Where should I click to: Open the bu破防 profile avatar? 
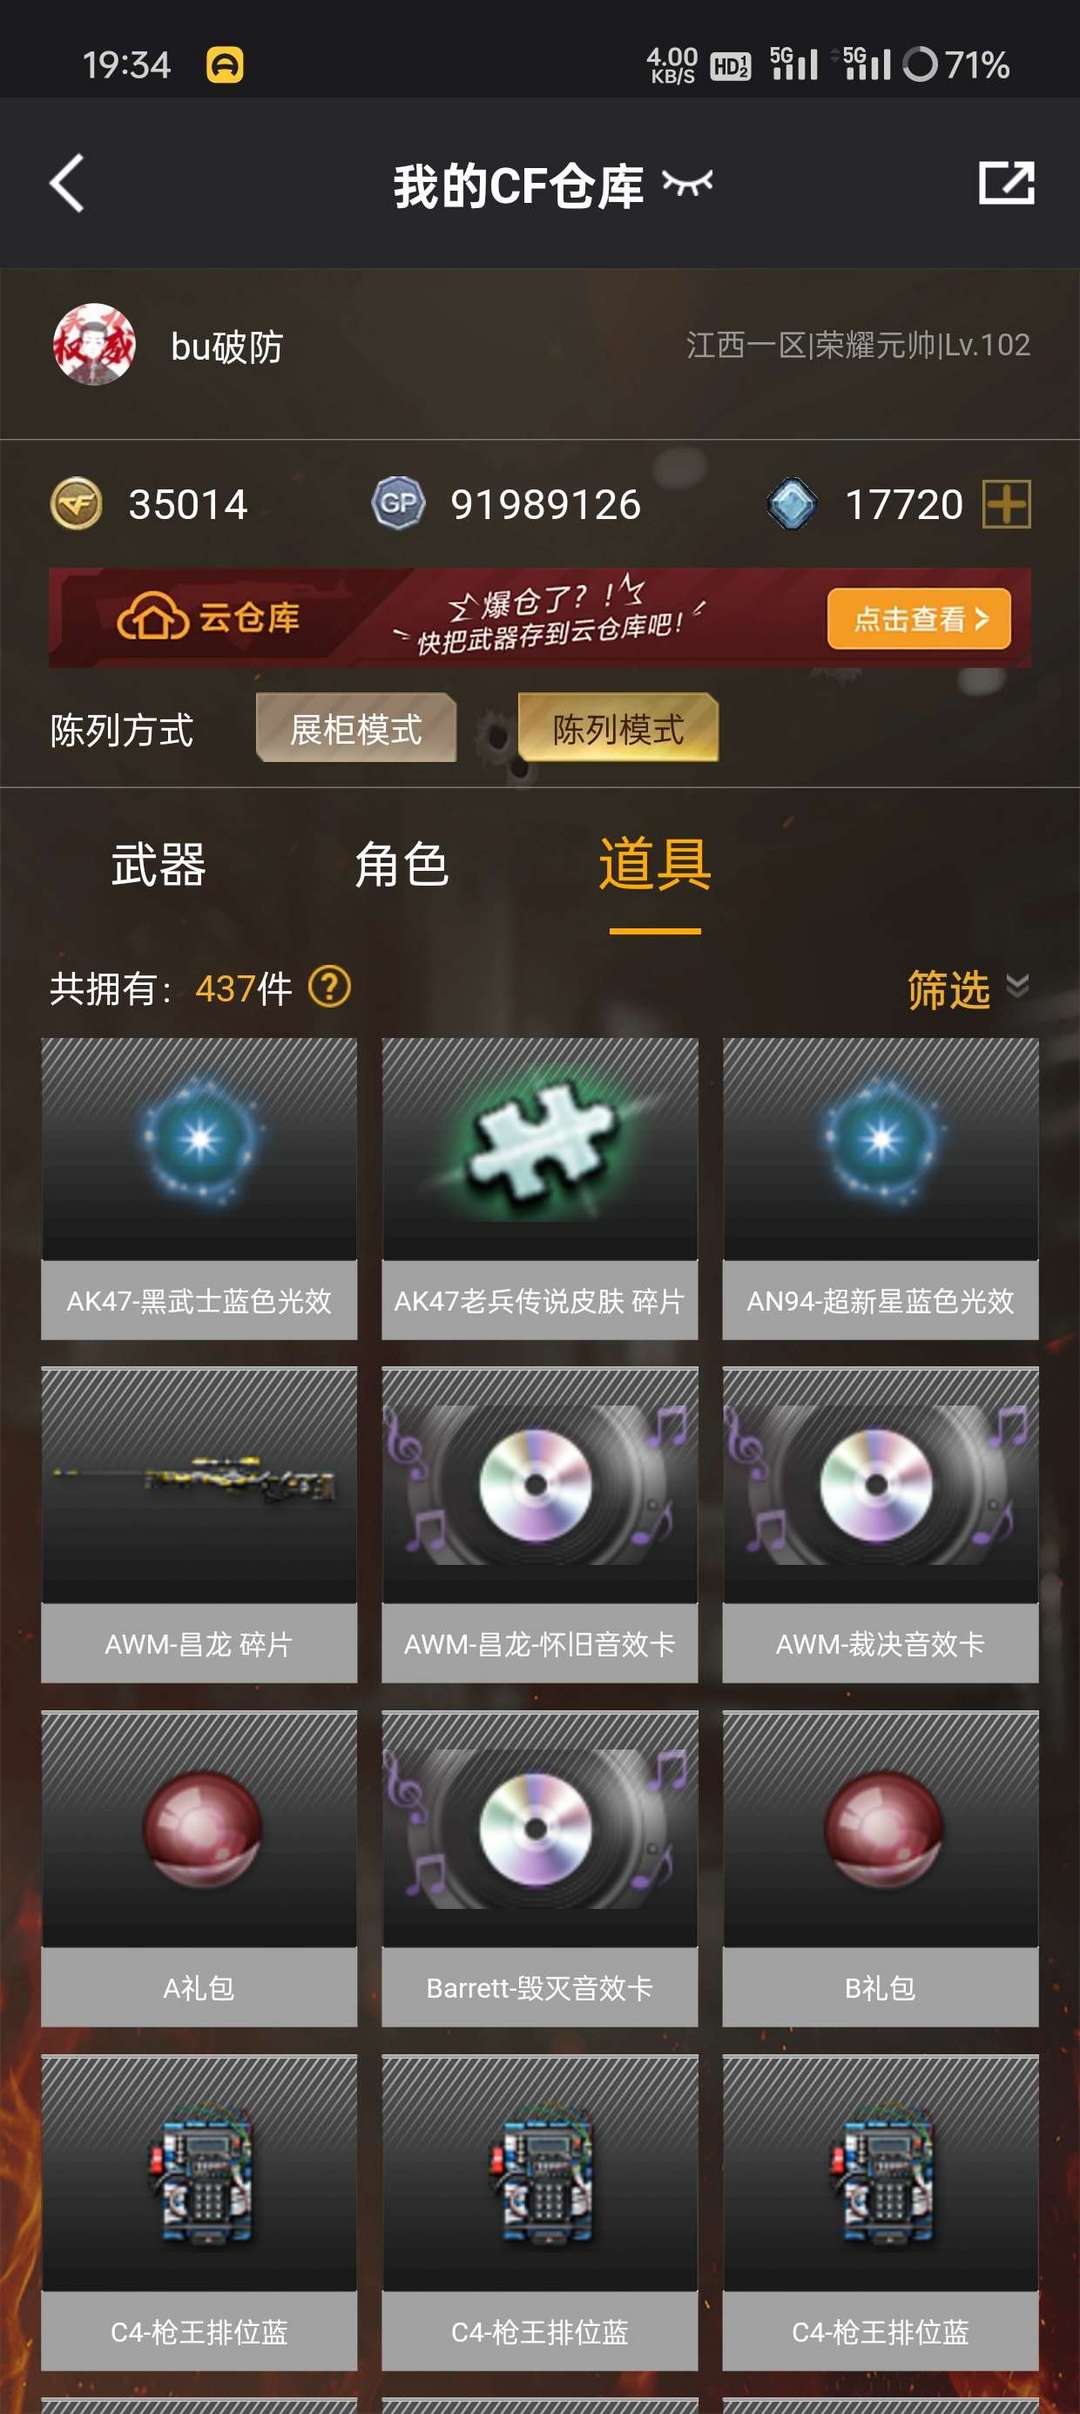94,345
